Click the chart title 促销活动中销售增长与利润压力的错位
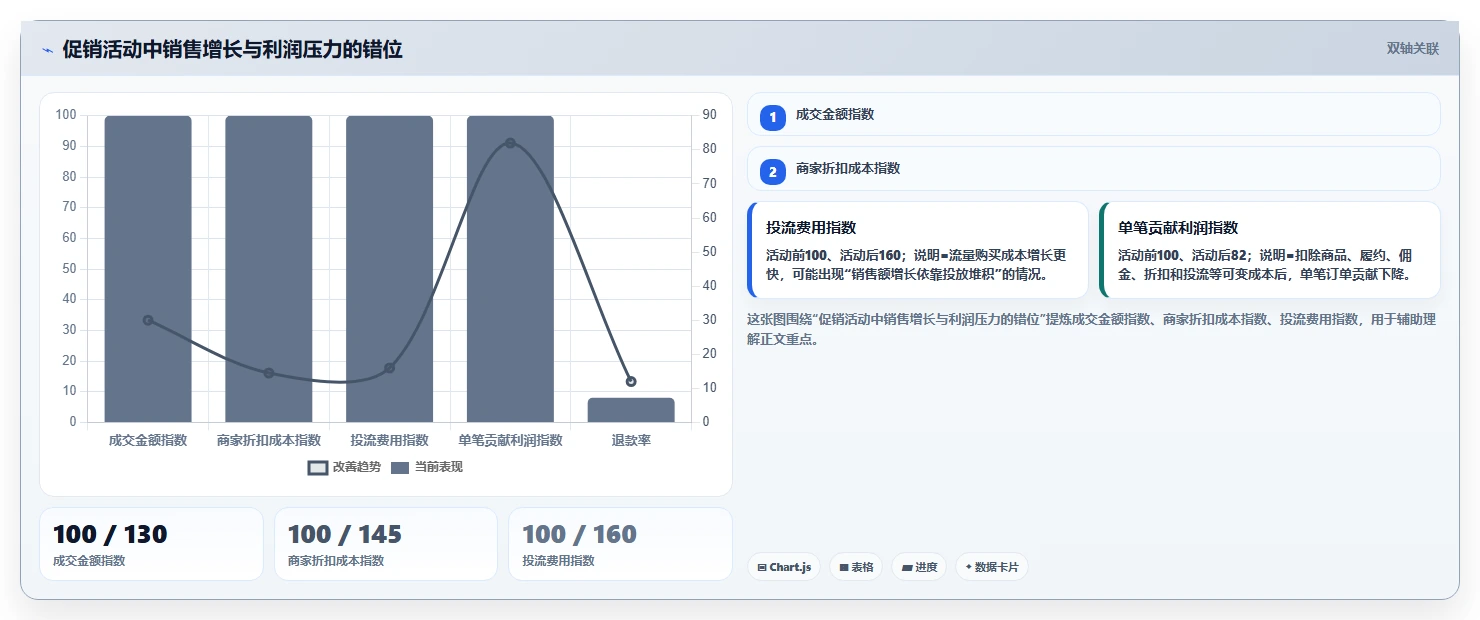 232,49
